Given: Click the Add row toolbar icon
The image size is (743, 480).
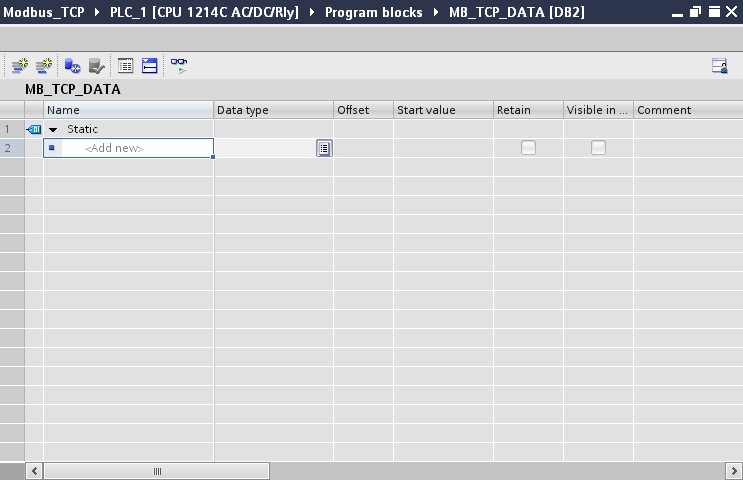Looking at the screenshot, I should click(44, 65).
